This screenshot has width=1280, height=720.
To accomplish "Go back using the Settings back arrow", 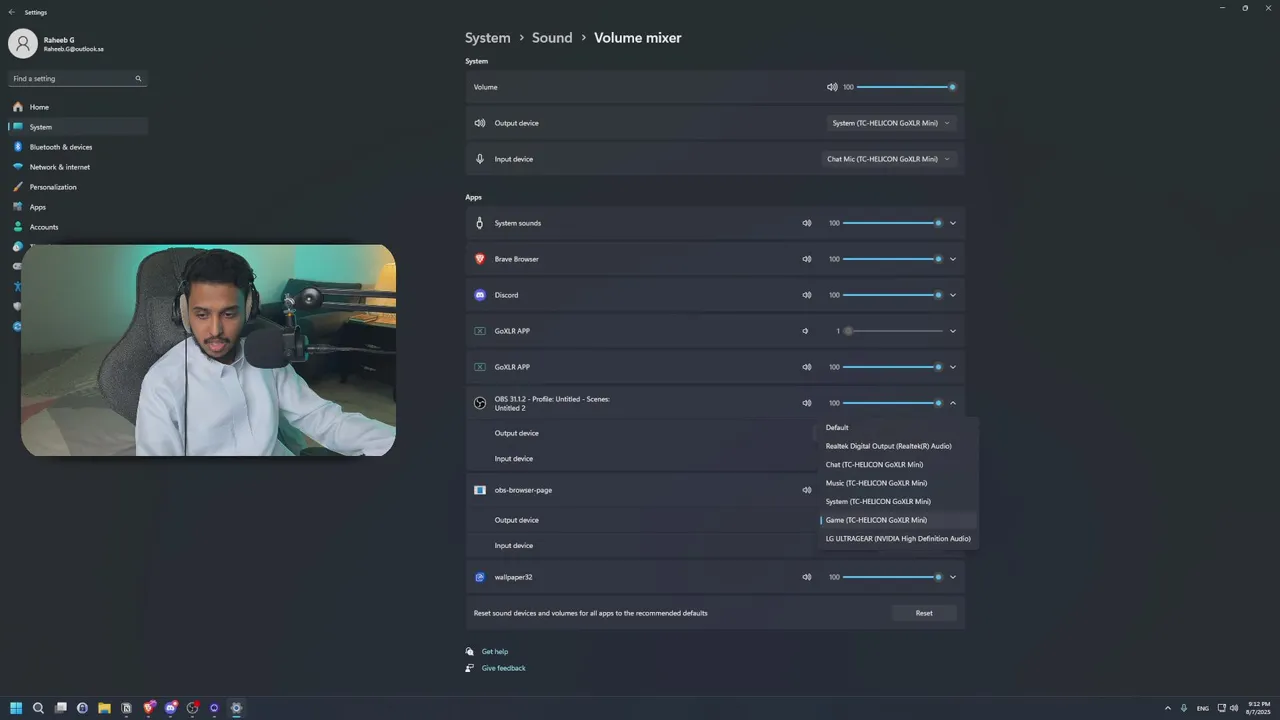I will [x=12, y=12].
